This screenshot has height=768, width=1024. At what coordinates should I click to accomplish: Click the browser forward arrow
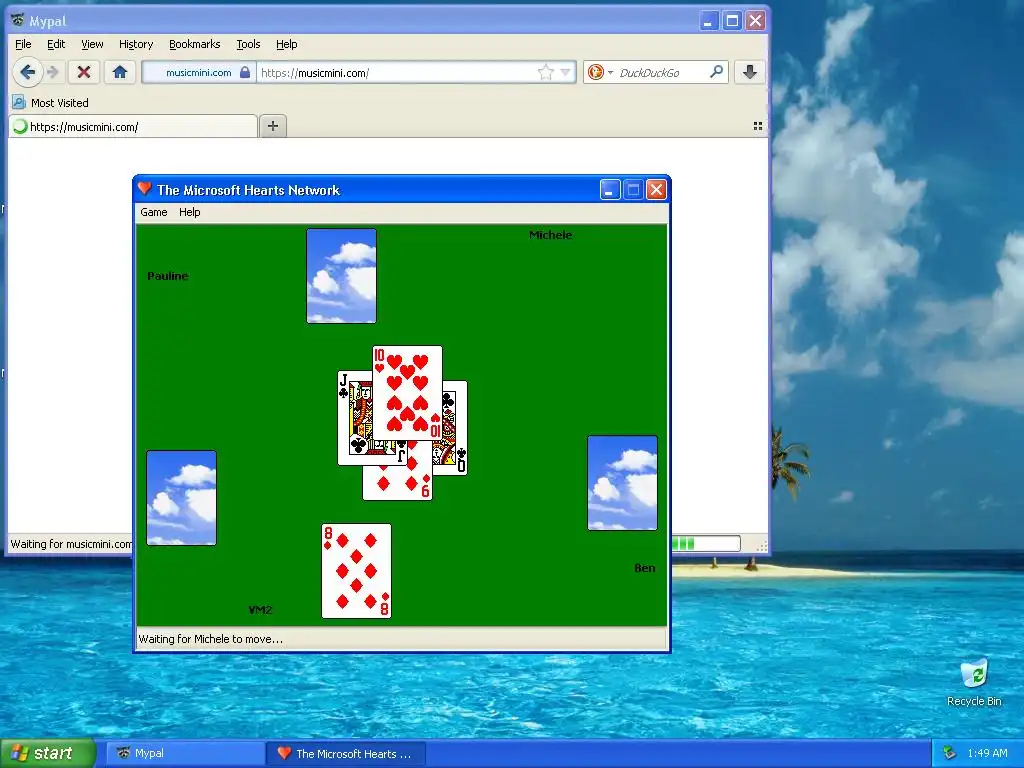[x=54, y=72]
